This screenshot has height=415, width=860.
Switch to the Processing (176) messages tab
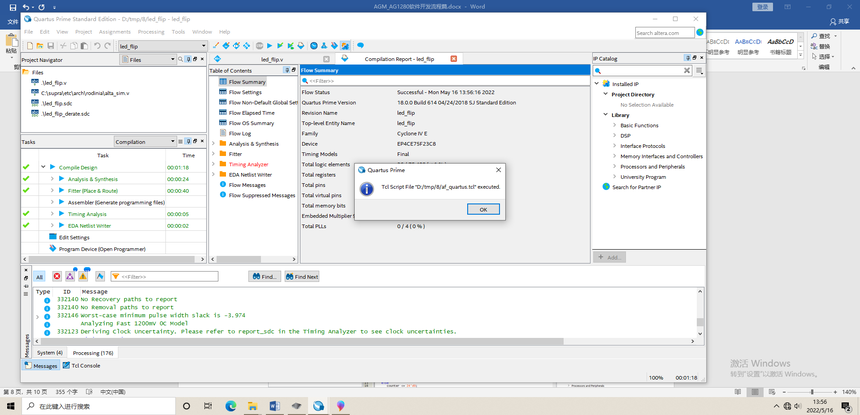coord(93,353)
